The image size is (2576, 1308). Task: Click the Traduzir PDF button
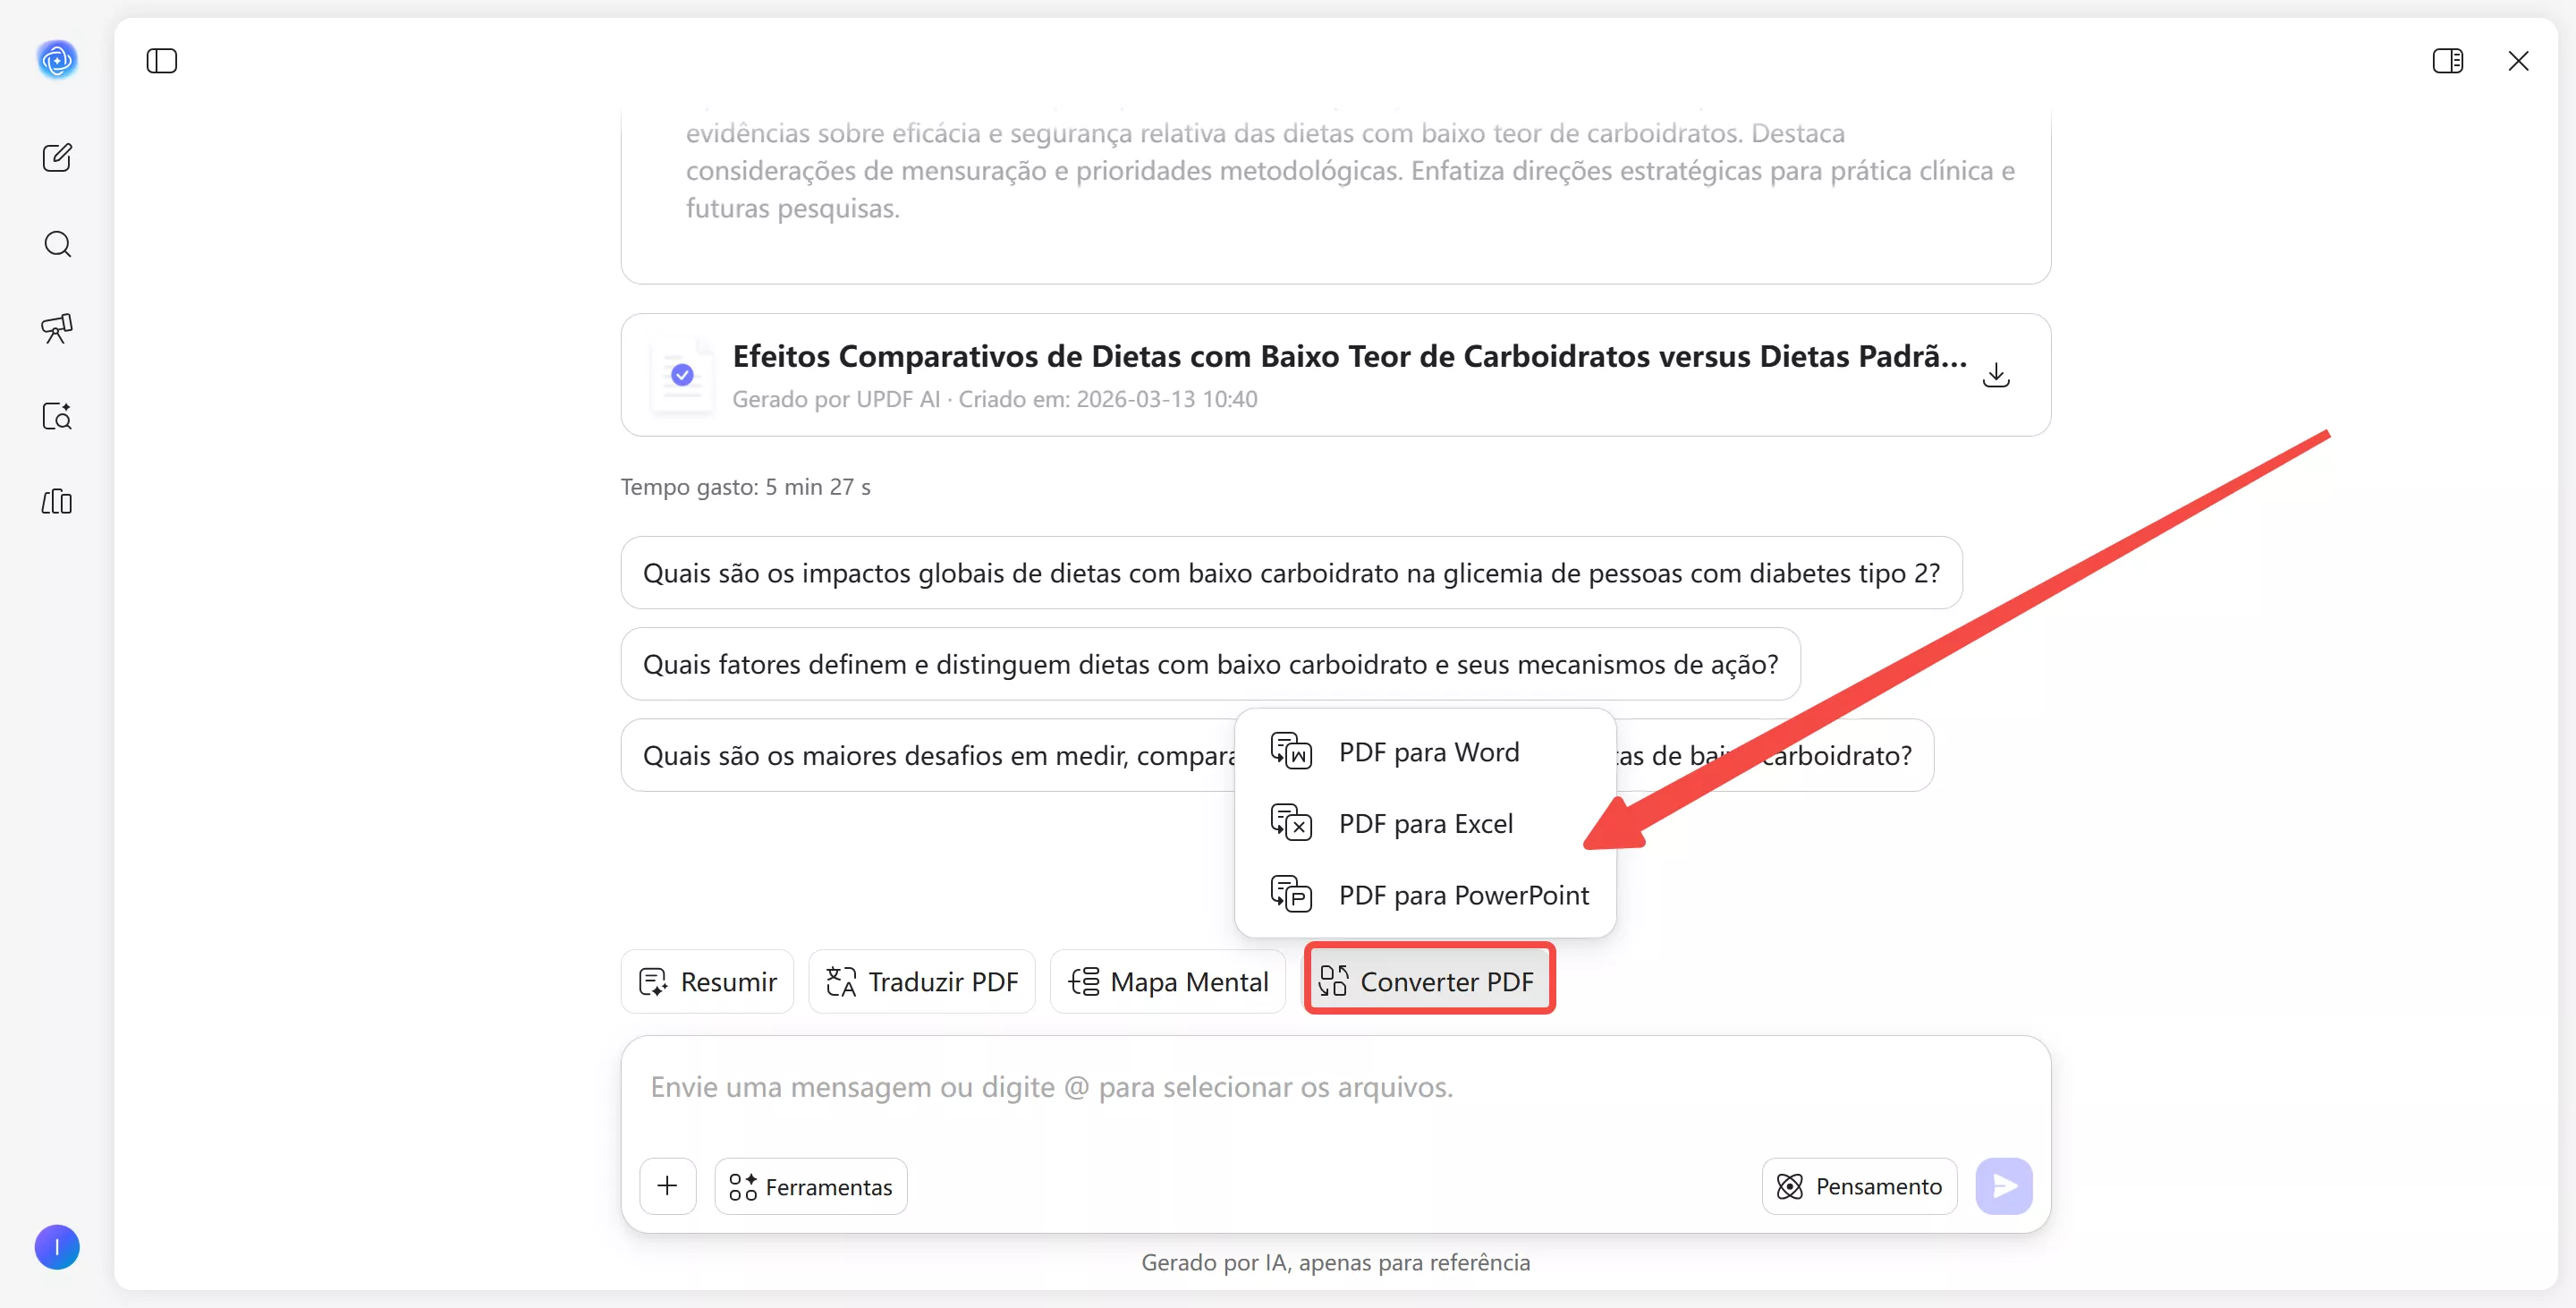coord(921,981)
